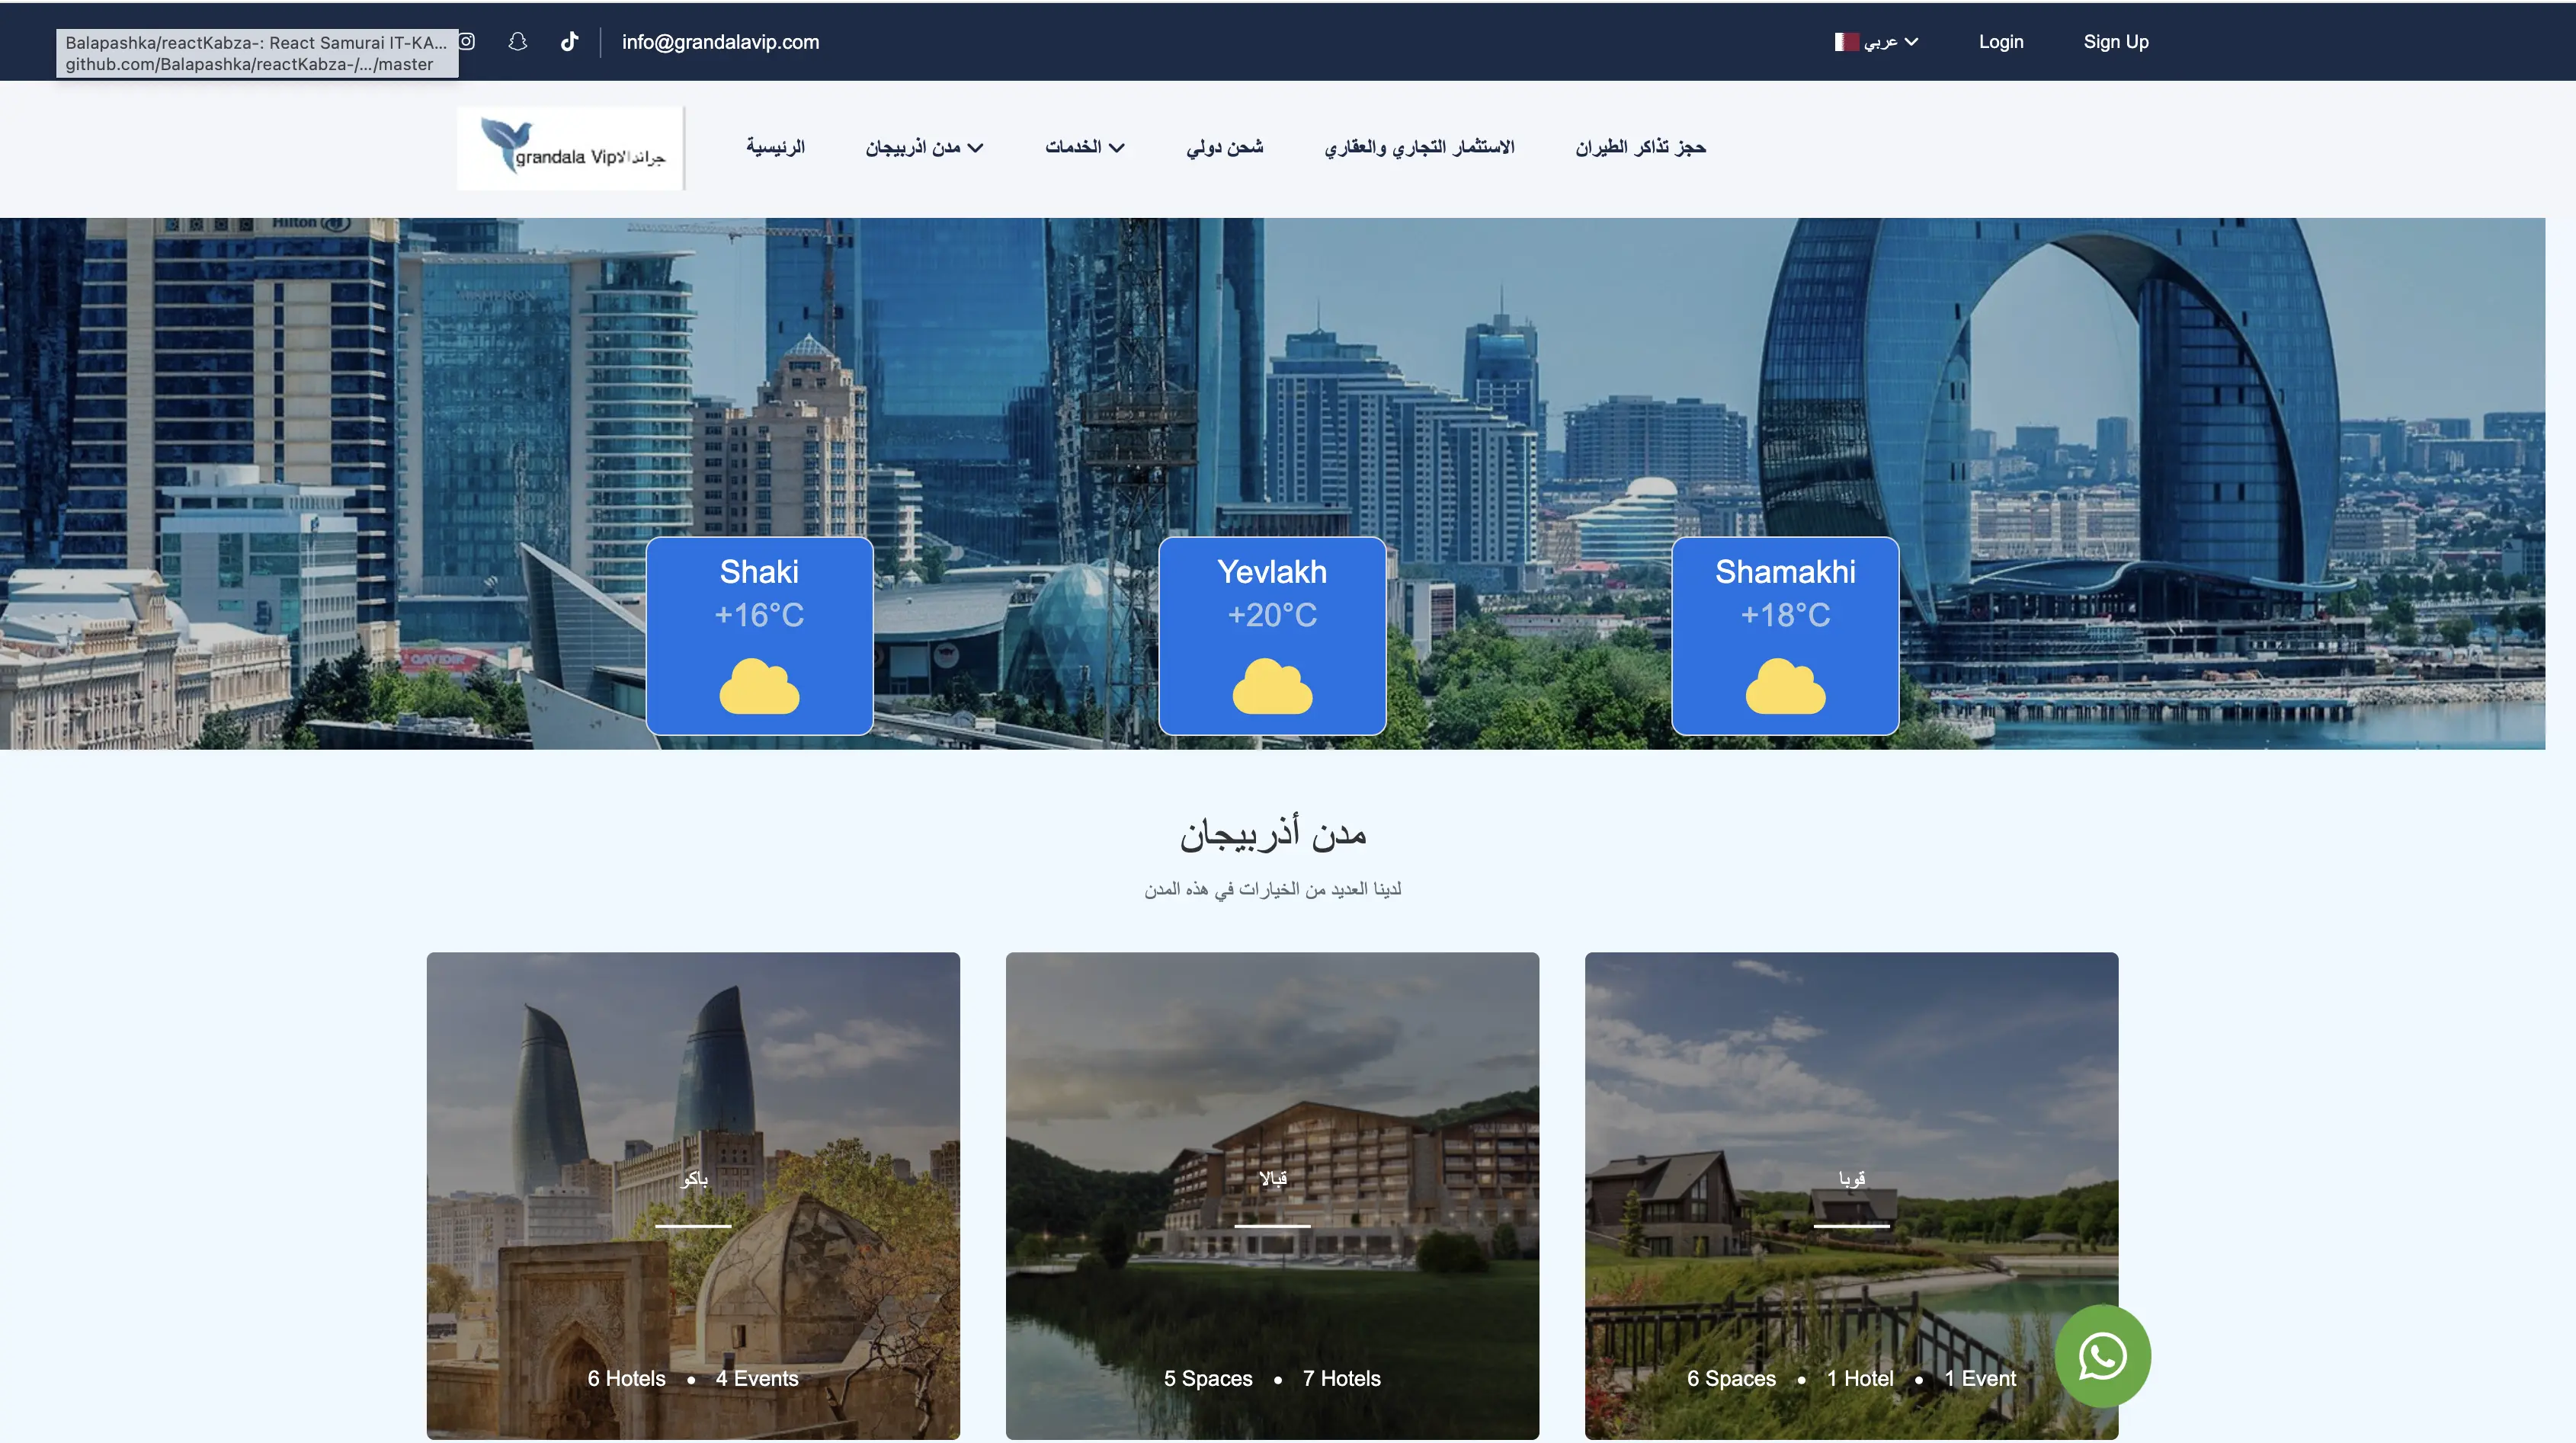Expand the الخدمات dropdown menu
This screenshot has width=2576, height=1443.
click(x=1084, y=147)
